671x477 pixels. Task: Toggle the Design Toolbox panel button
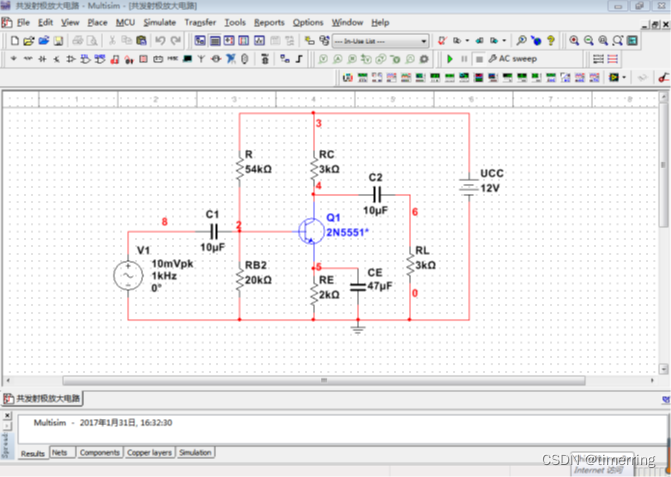(200, 41)
